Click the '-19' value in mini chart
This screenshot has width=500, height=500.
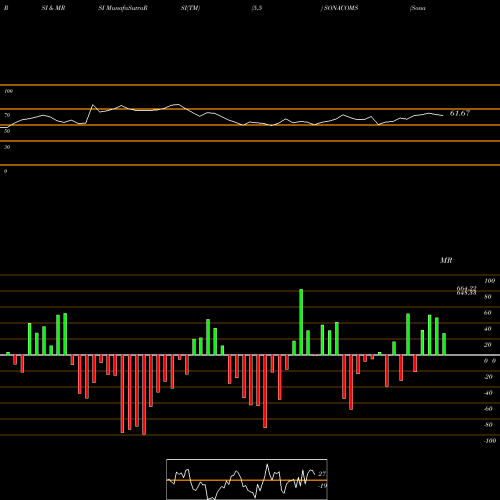[322, 486]
